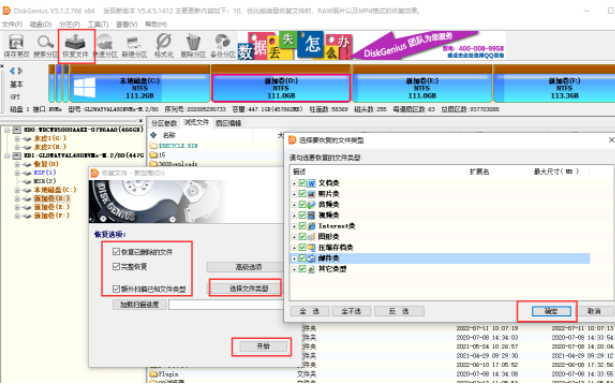The width and height of the screenshot is (615, 387).
Task: Open the 工具(T) menu
Action: pos(98,24)
